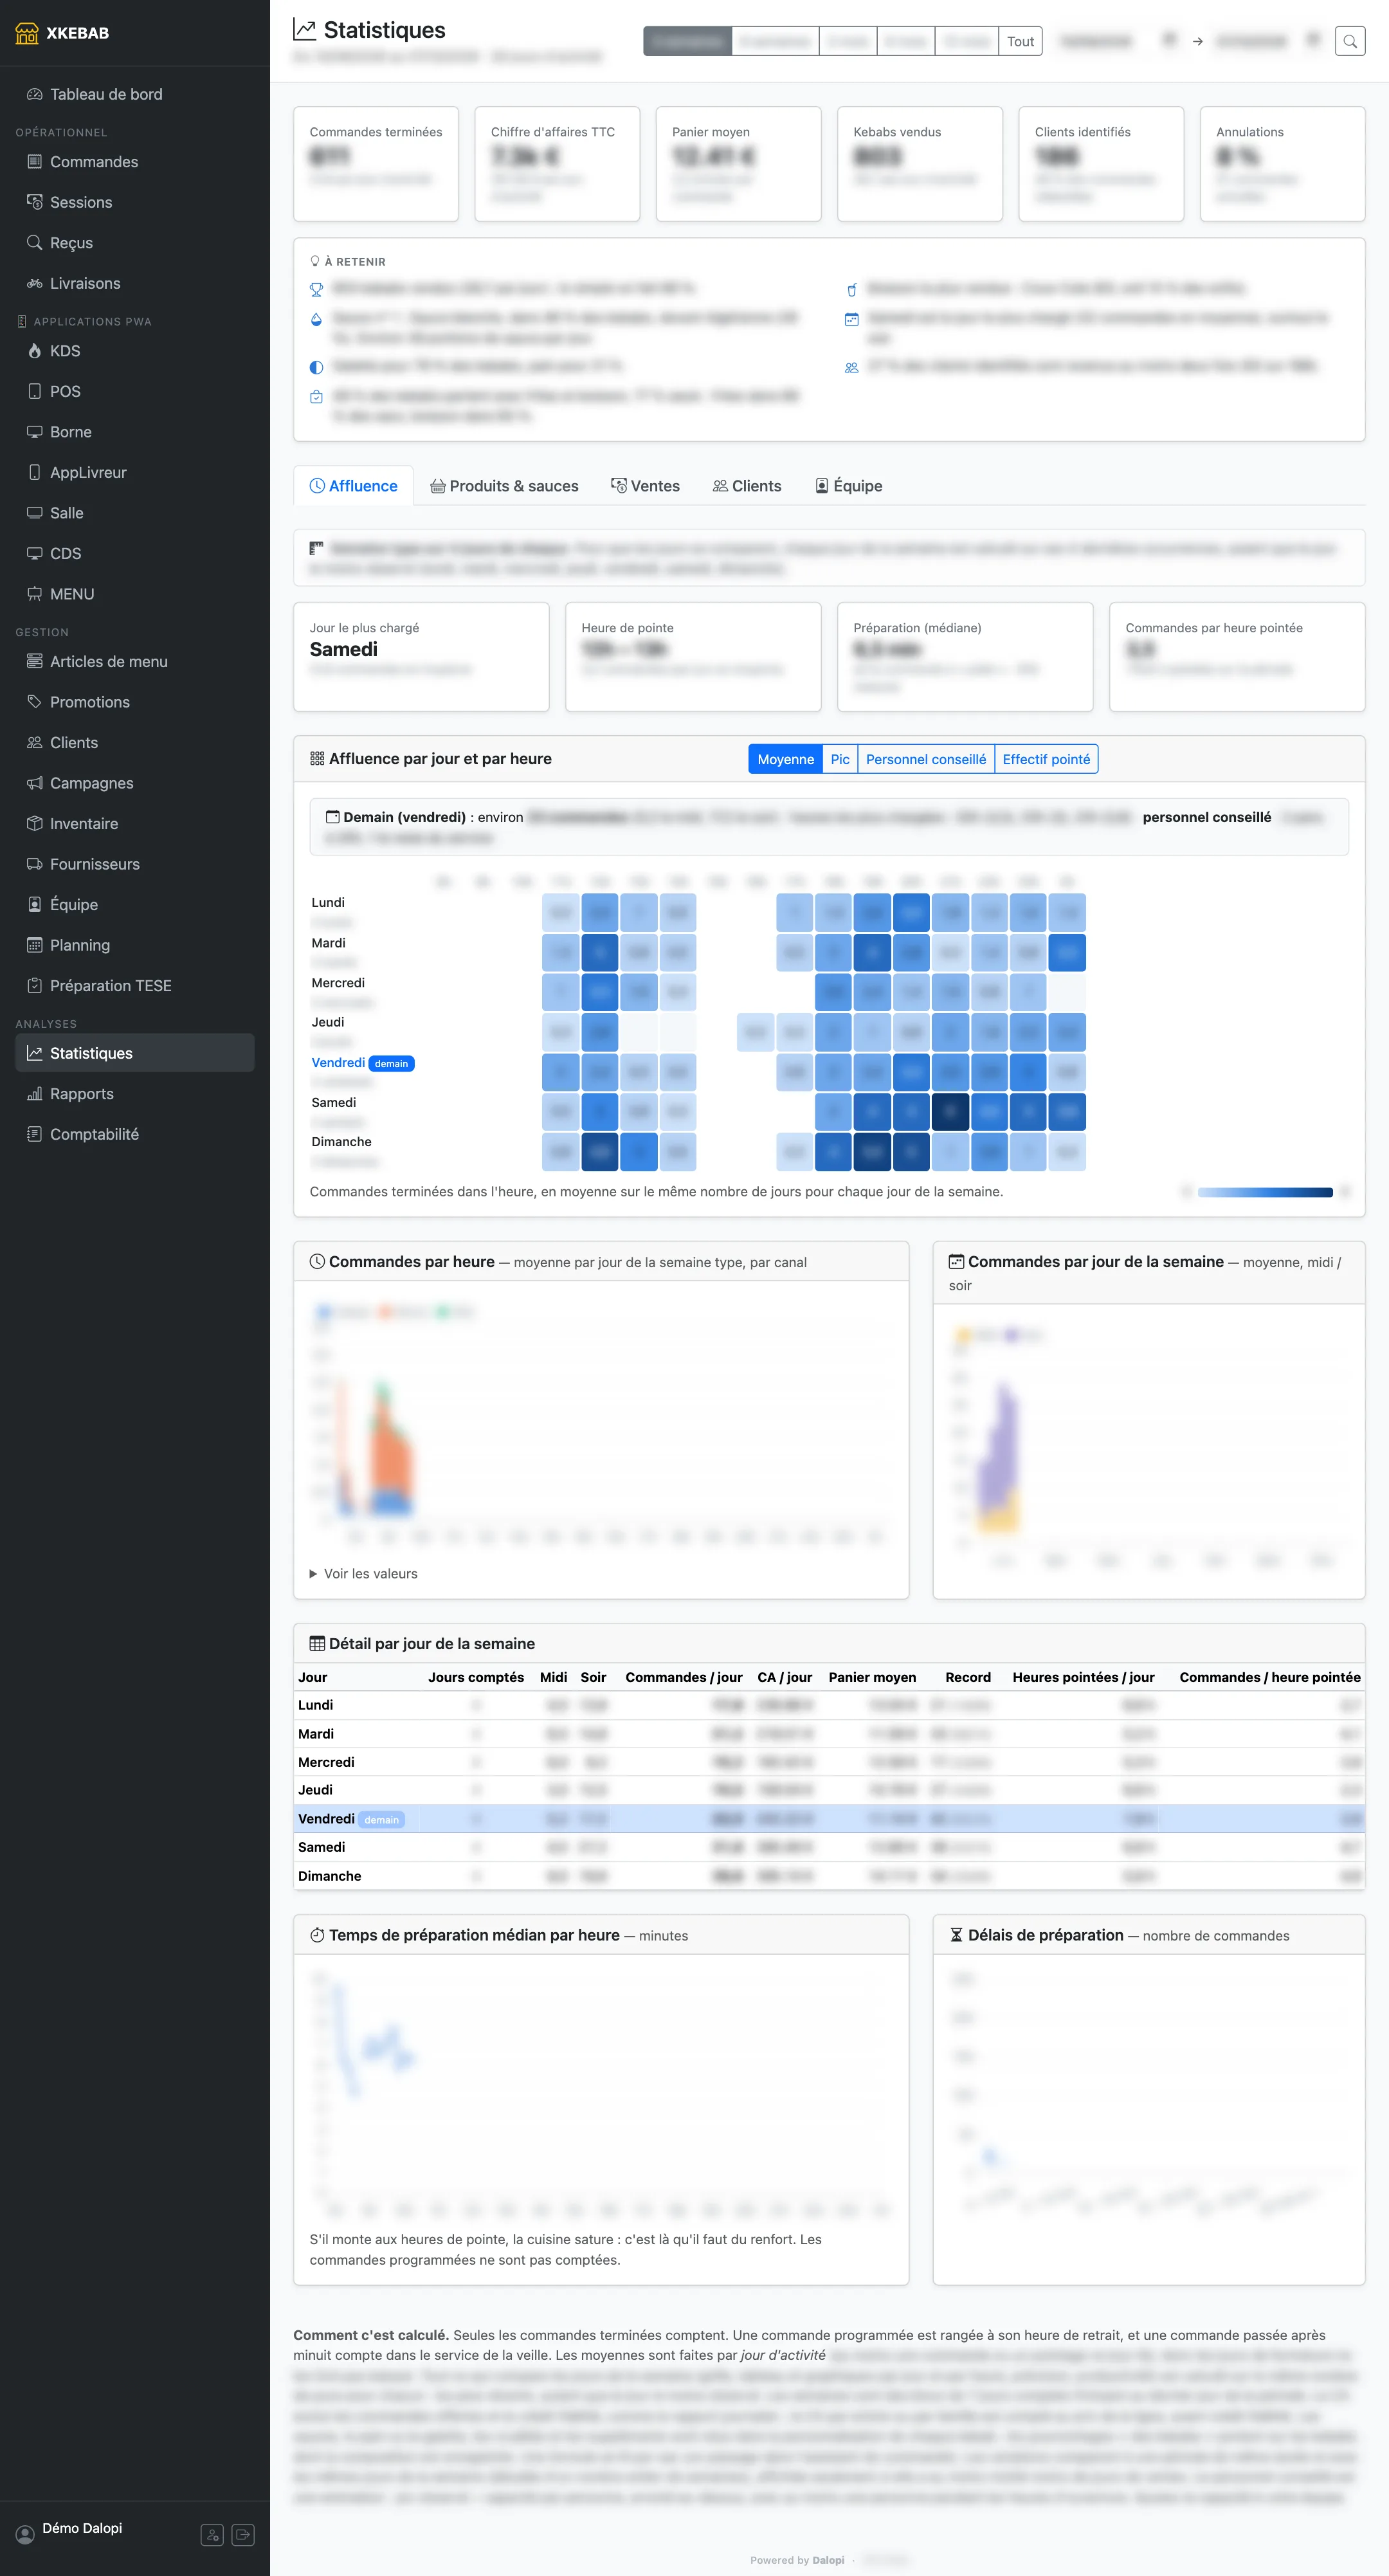The width and height of the screenshot is (1389, 2576).
Task: Open the Équipe statistics tab
Action: click(848, 486)
